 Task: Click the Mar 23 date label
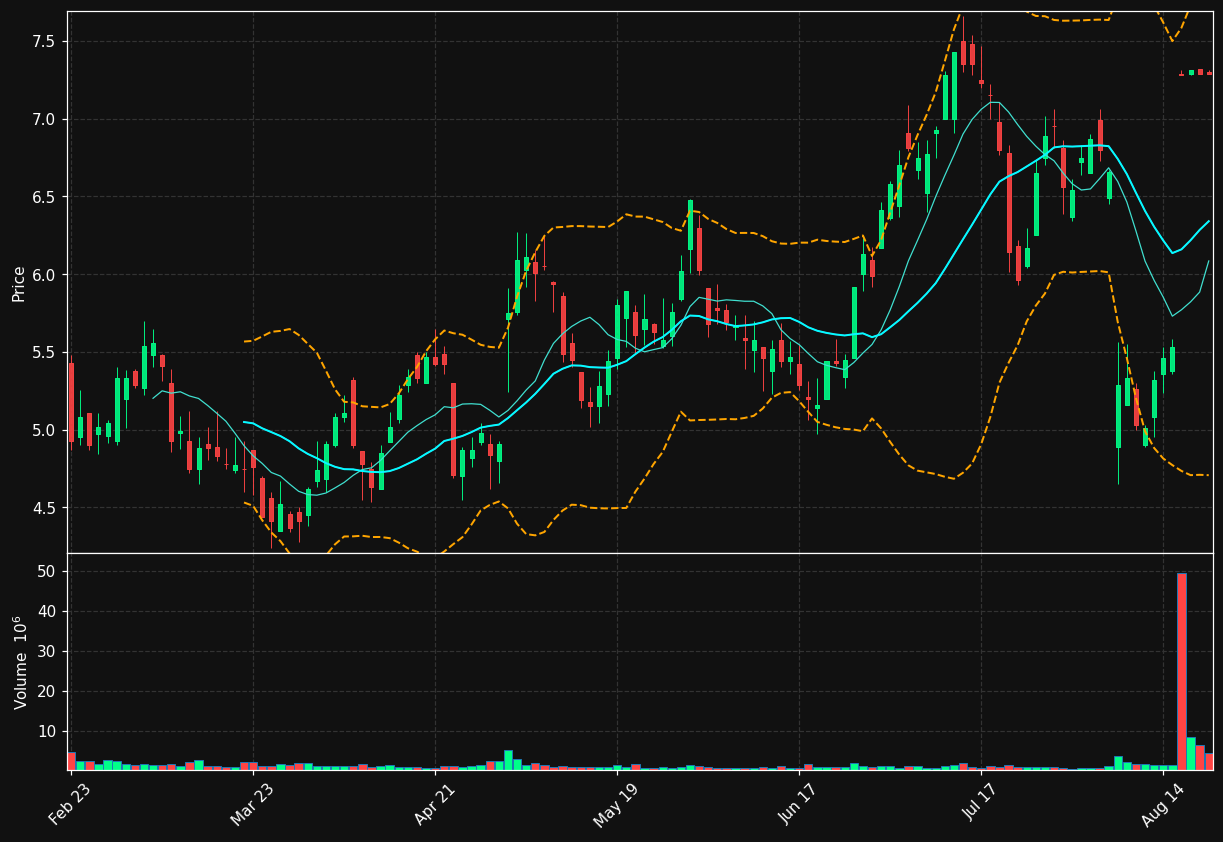[252, 804]
